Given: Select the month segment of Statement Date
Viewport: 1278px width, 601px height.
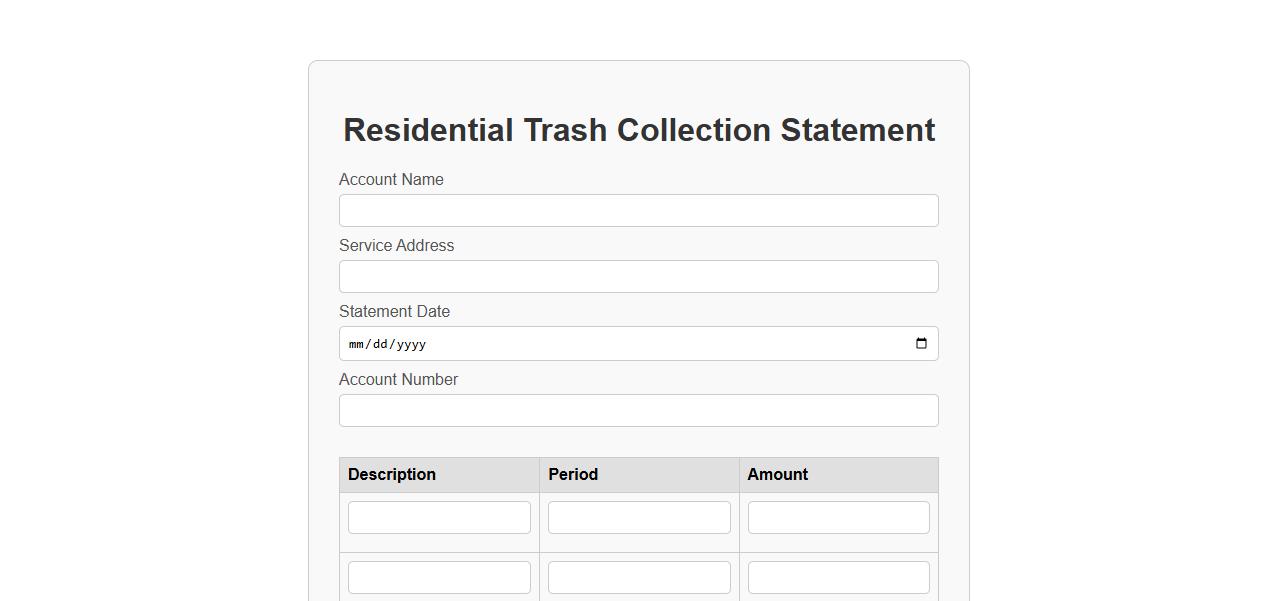Looking at the screenshot, I should (356, 344).
